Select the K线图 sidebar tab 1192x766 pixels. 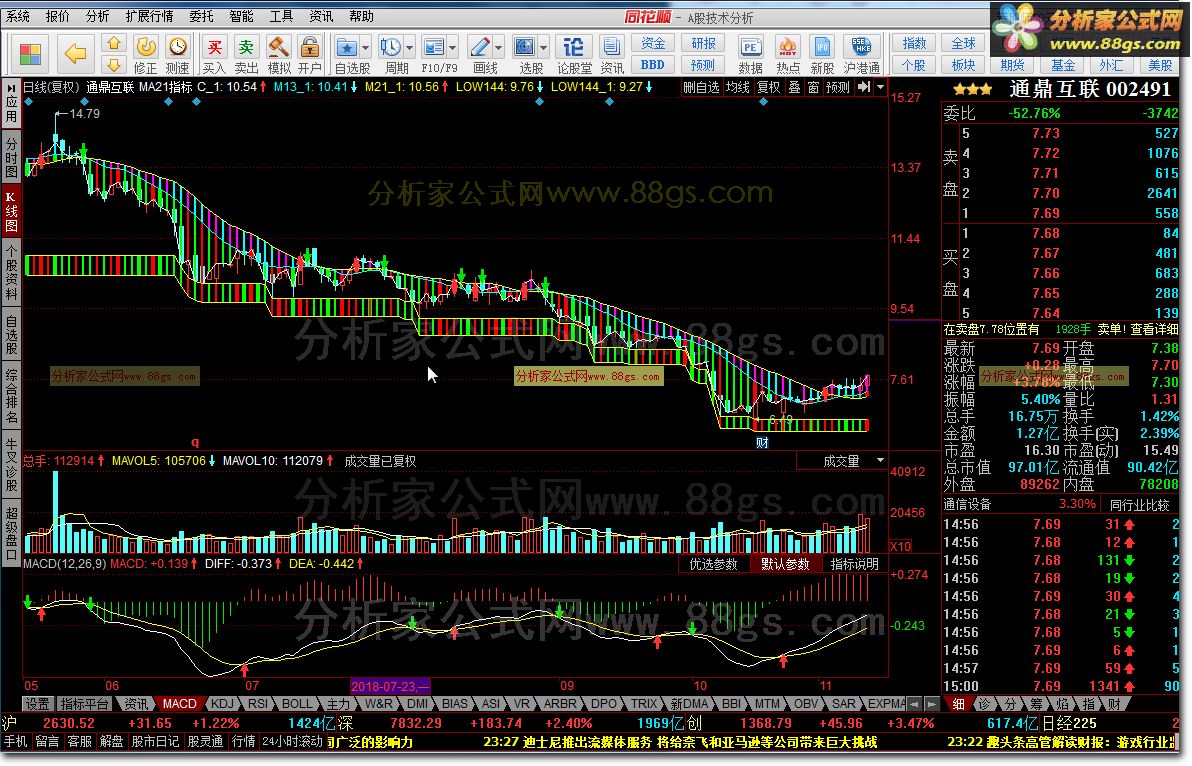point(11,210)
